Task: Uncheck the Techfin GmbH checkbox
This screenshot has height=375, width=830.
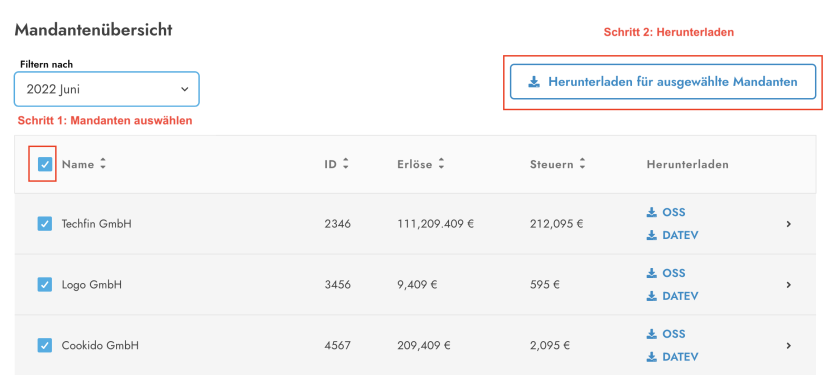Action: pos(45,224)
